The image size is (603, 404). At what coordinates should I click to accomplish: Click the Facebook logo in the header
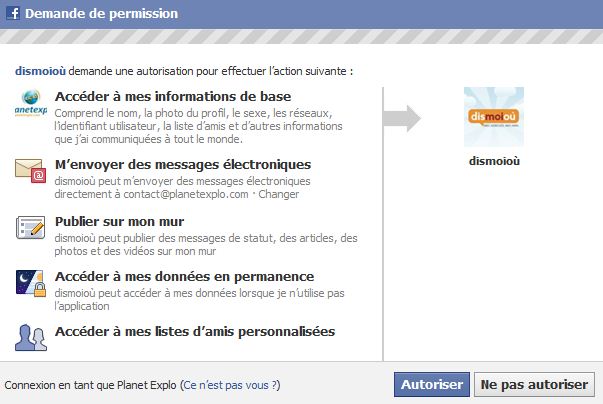pyautogui.click(x=13, y=13)
